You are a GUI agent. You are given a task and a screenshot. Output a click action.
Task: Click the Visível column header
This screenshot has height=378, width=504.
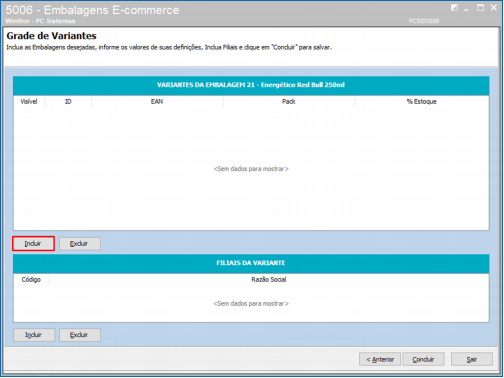pos(29,101)
